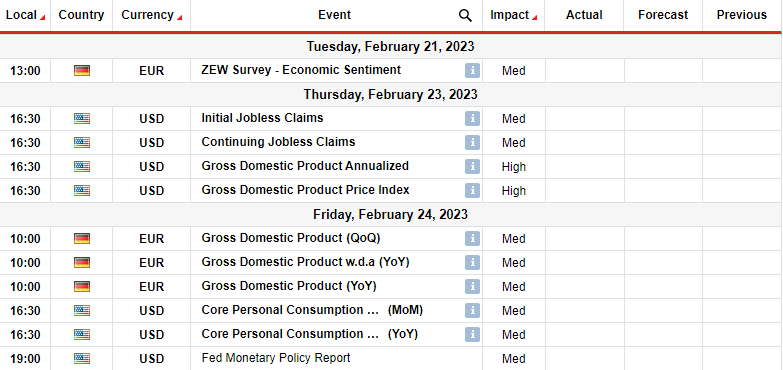Open Gross Domestic Product Price Index event
Viewport: 783px width, 370px height.
point(306,190)
